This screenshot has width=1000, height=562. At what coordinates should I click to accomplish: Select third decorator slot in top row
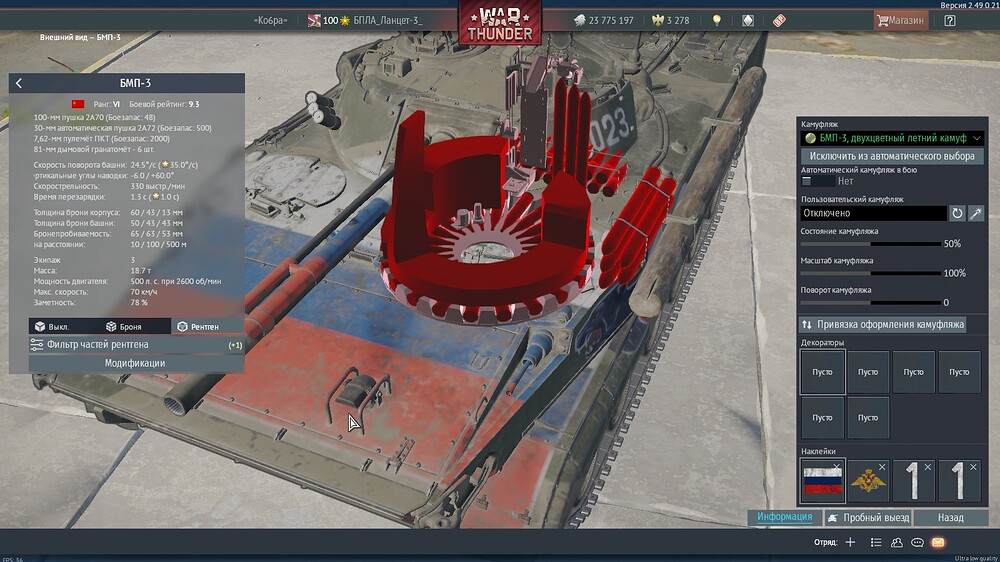pyautogui.click(x=913, y=372)
